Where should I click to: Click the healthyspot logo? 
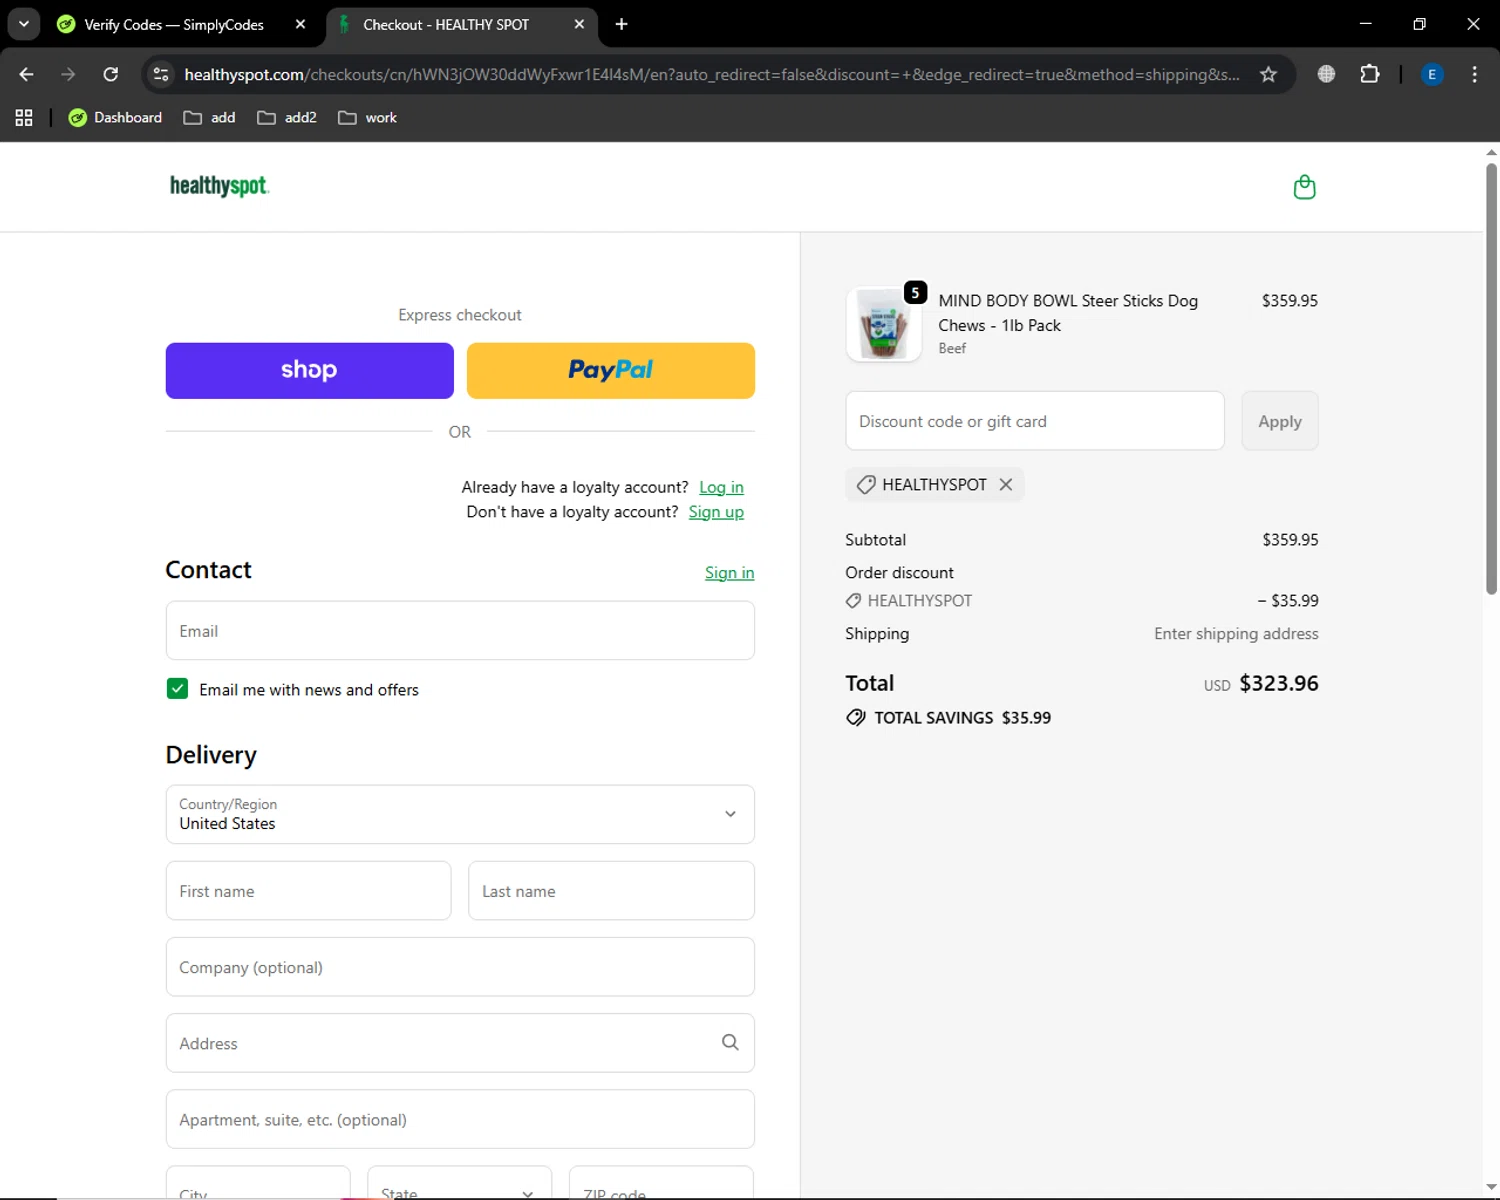(219, 186)
